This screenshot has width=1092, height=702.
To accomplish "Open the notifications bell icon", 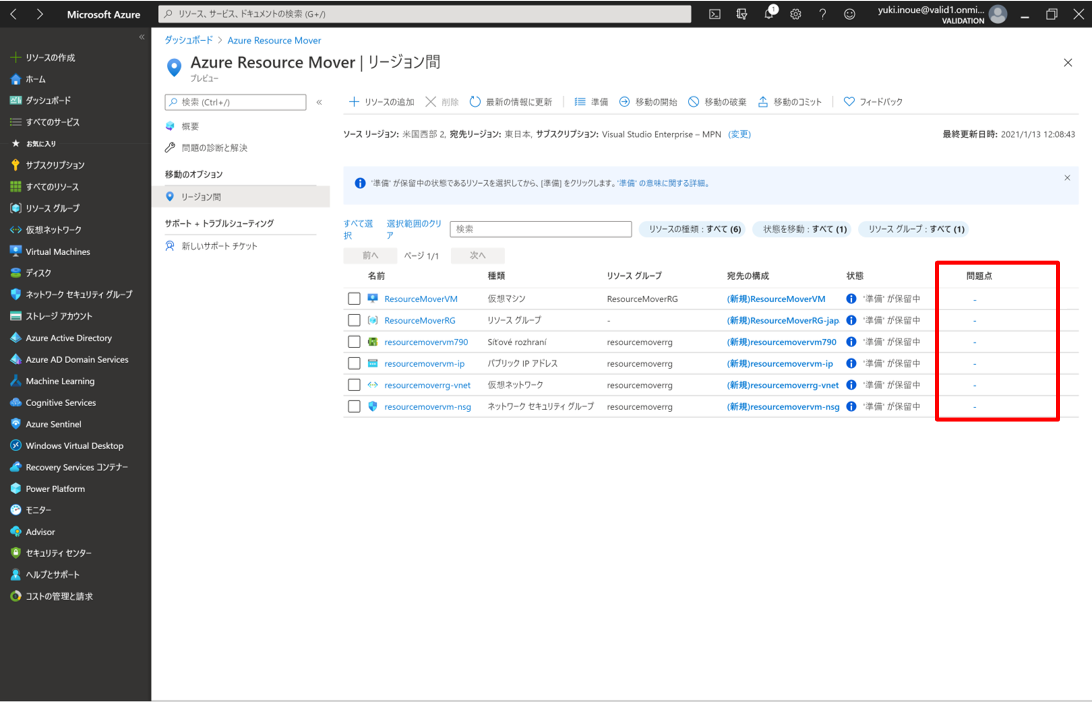I will 770,13.
